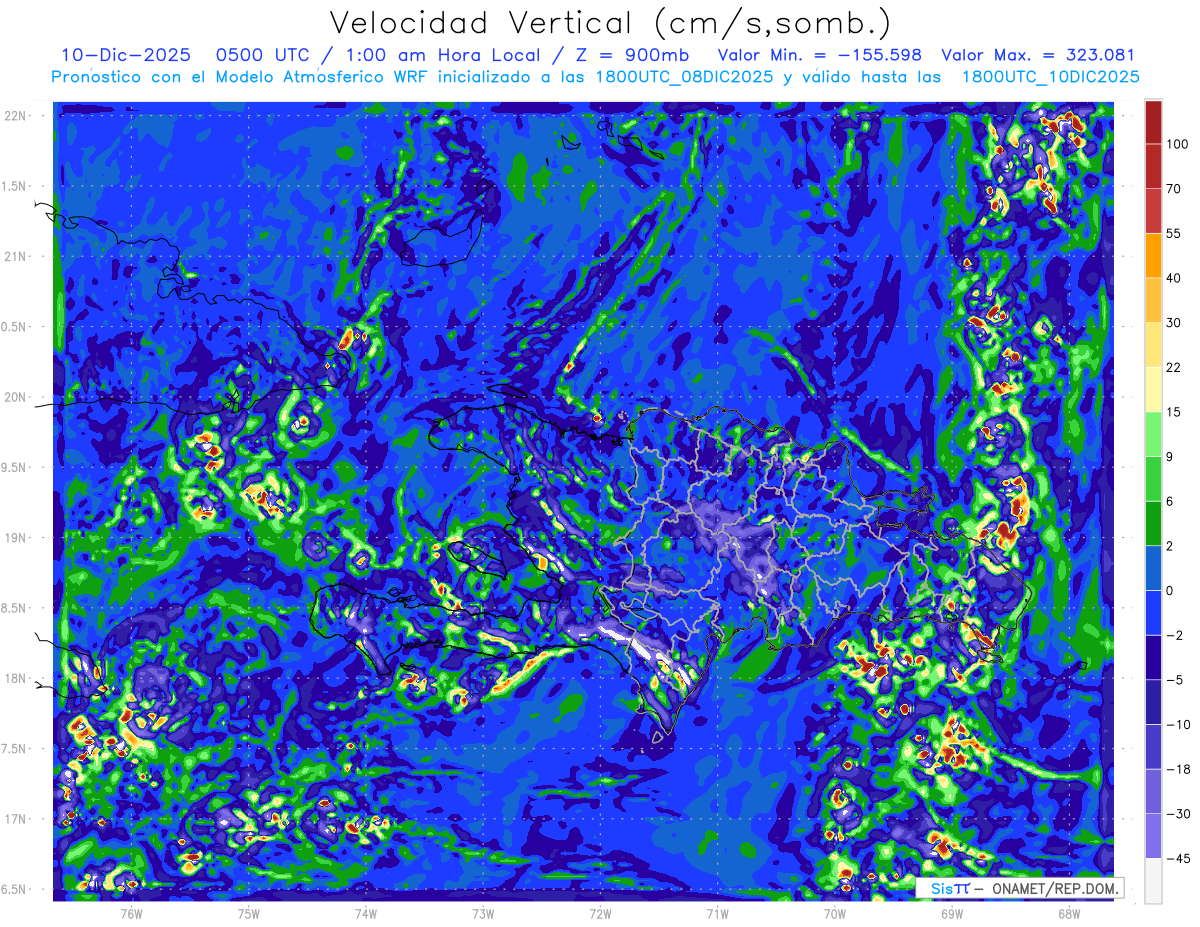This screenshot has height=927, width=1200.
Task: Click the colorbar label '70'
Action: point(1174,188)
